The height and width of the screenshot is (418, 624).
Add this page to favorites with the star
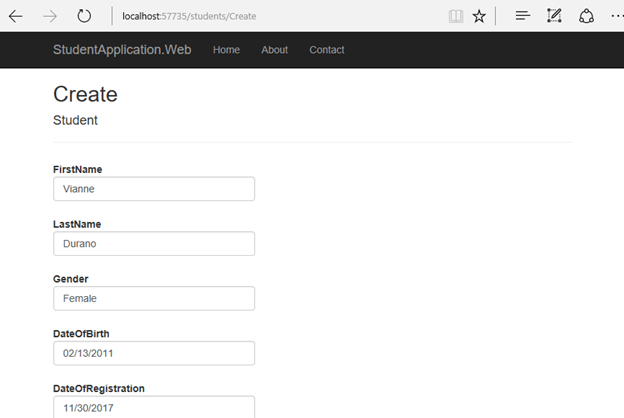479,16
